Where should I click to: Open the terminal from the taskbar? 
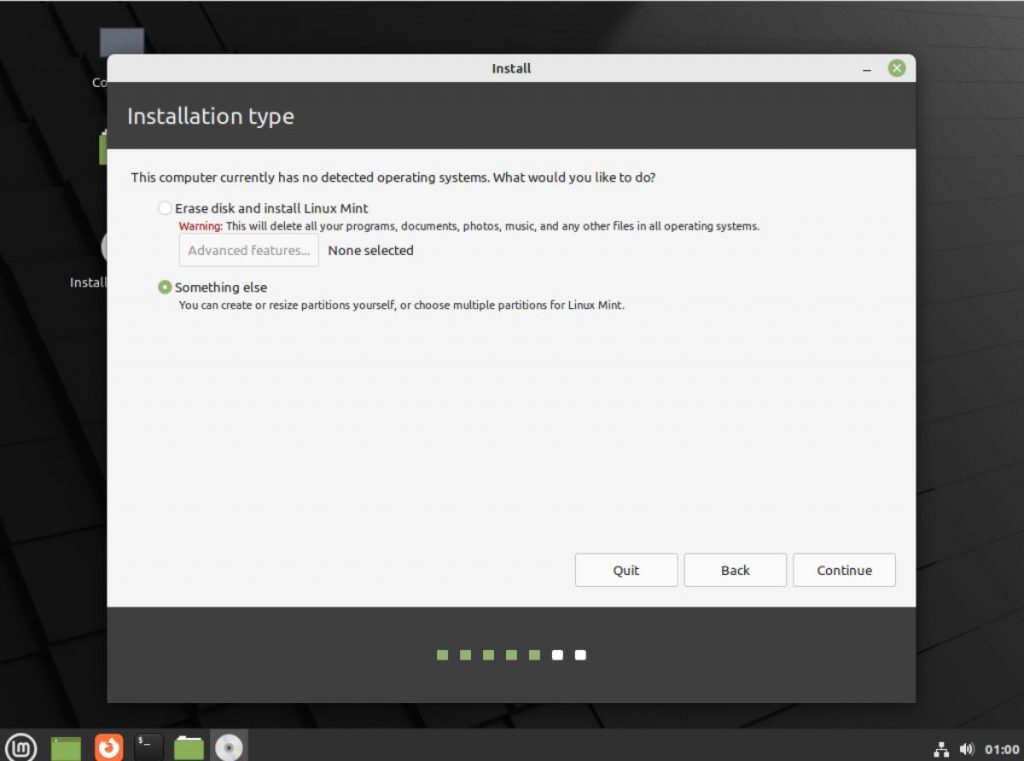click(147, 746)
